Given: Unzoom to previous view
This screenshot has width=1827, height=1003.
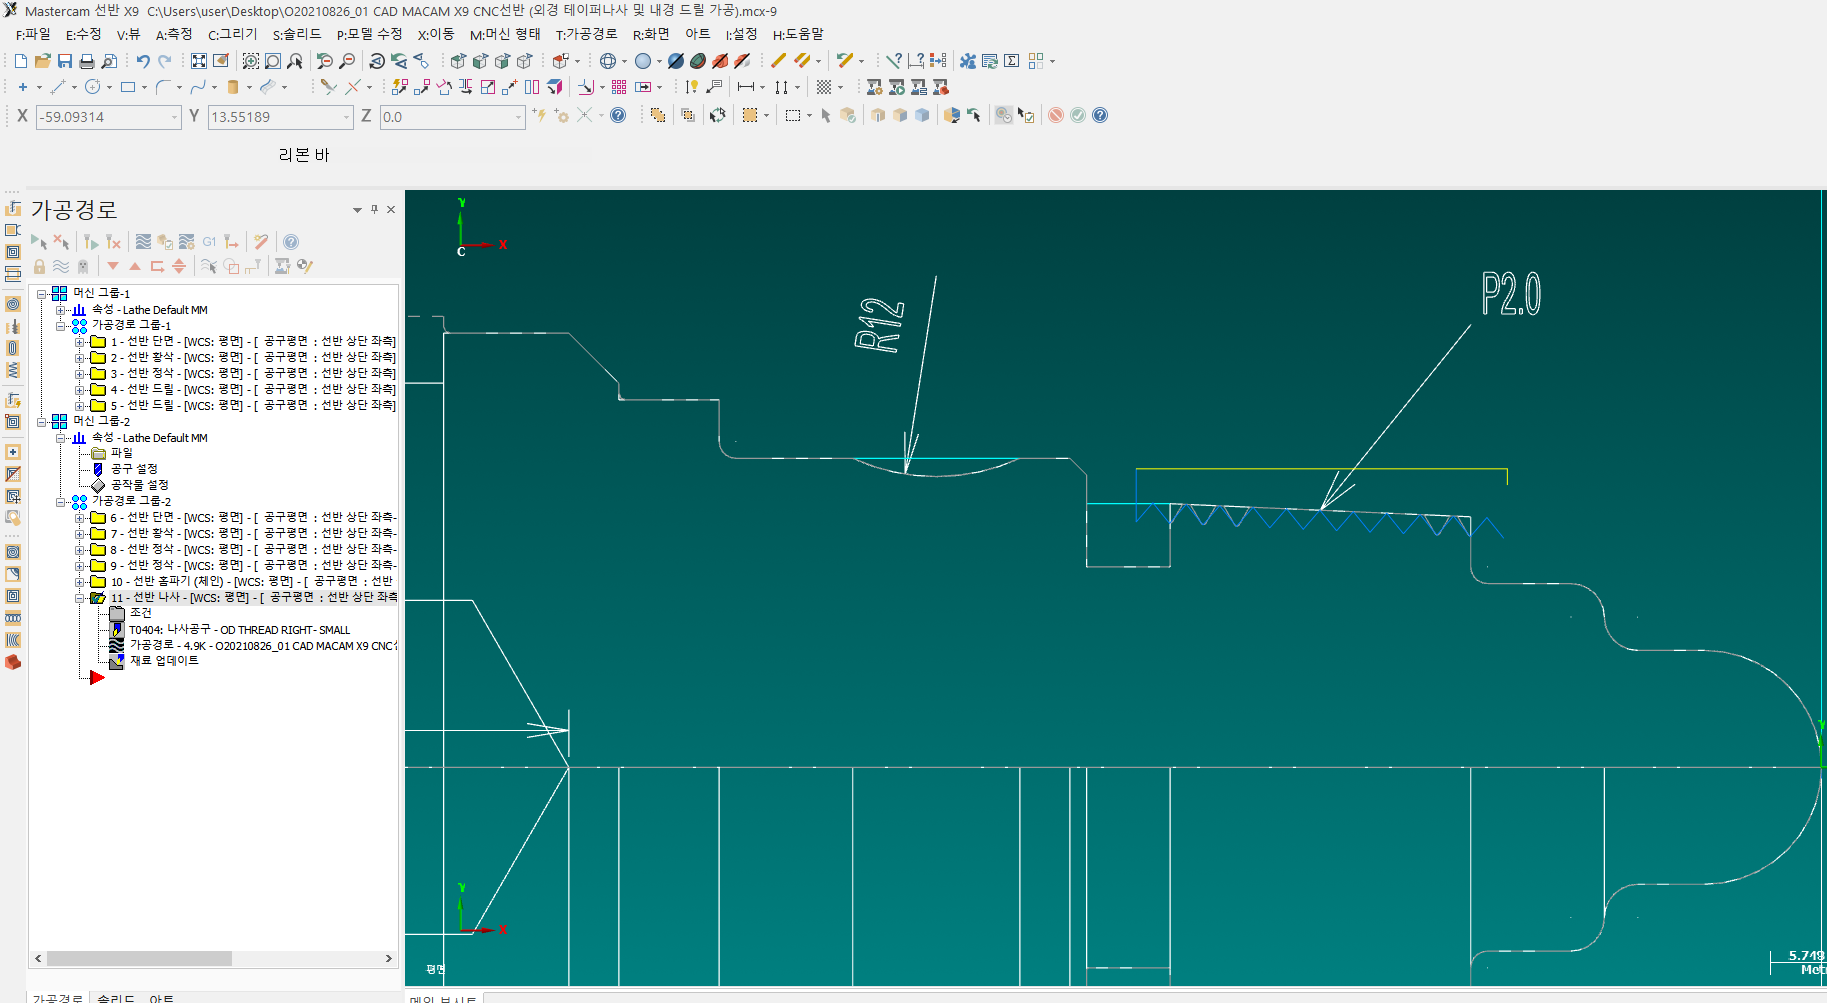Looking at the screenshot, I should click(325, 61).
